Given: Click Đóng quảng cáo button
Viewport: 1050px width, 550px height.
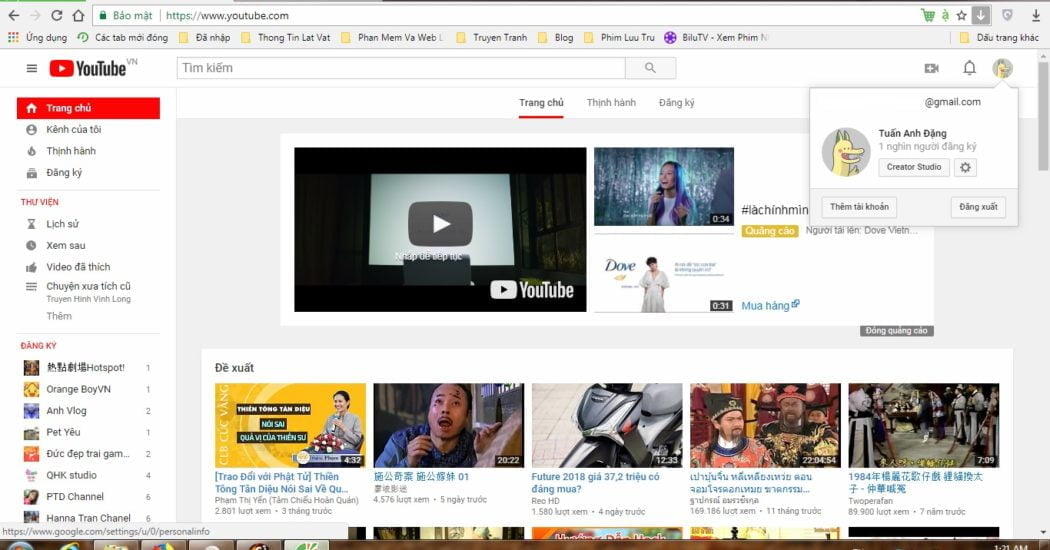Looking at the screenshot, I should click(896, 330).
